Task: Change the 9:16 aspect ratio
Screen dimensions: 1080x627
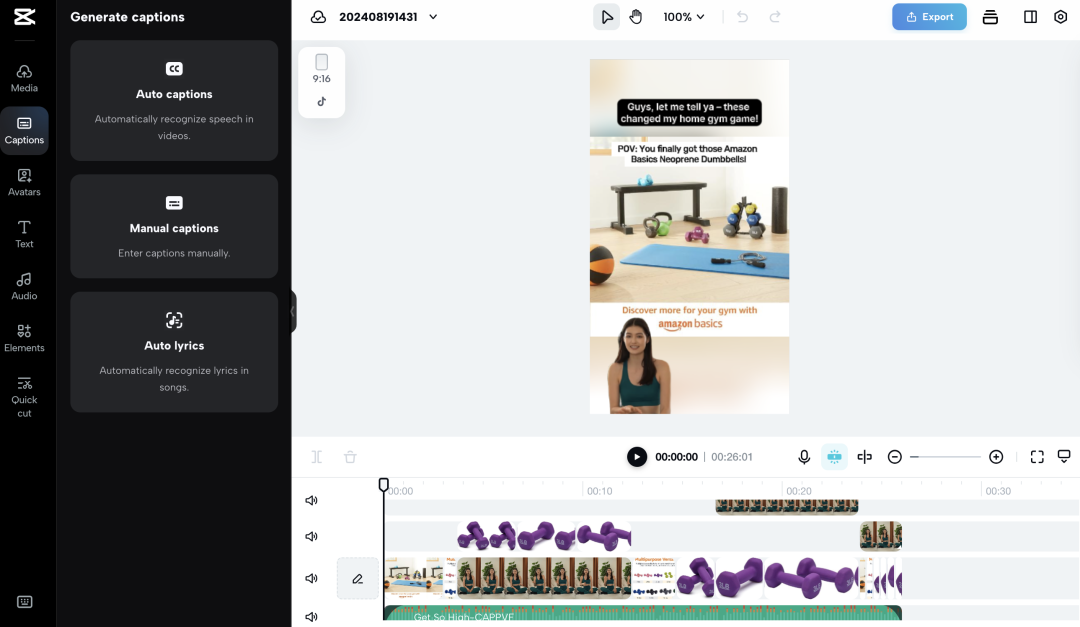Action: coord(322,68)
